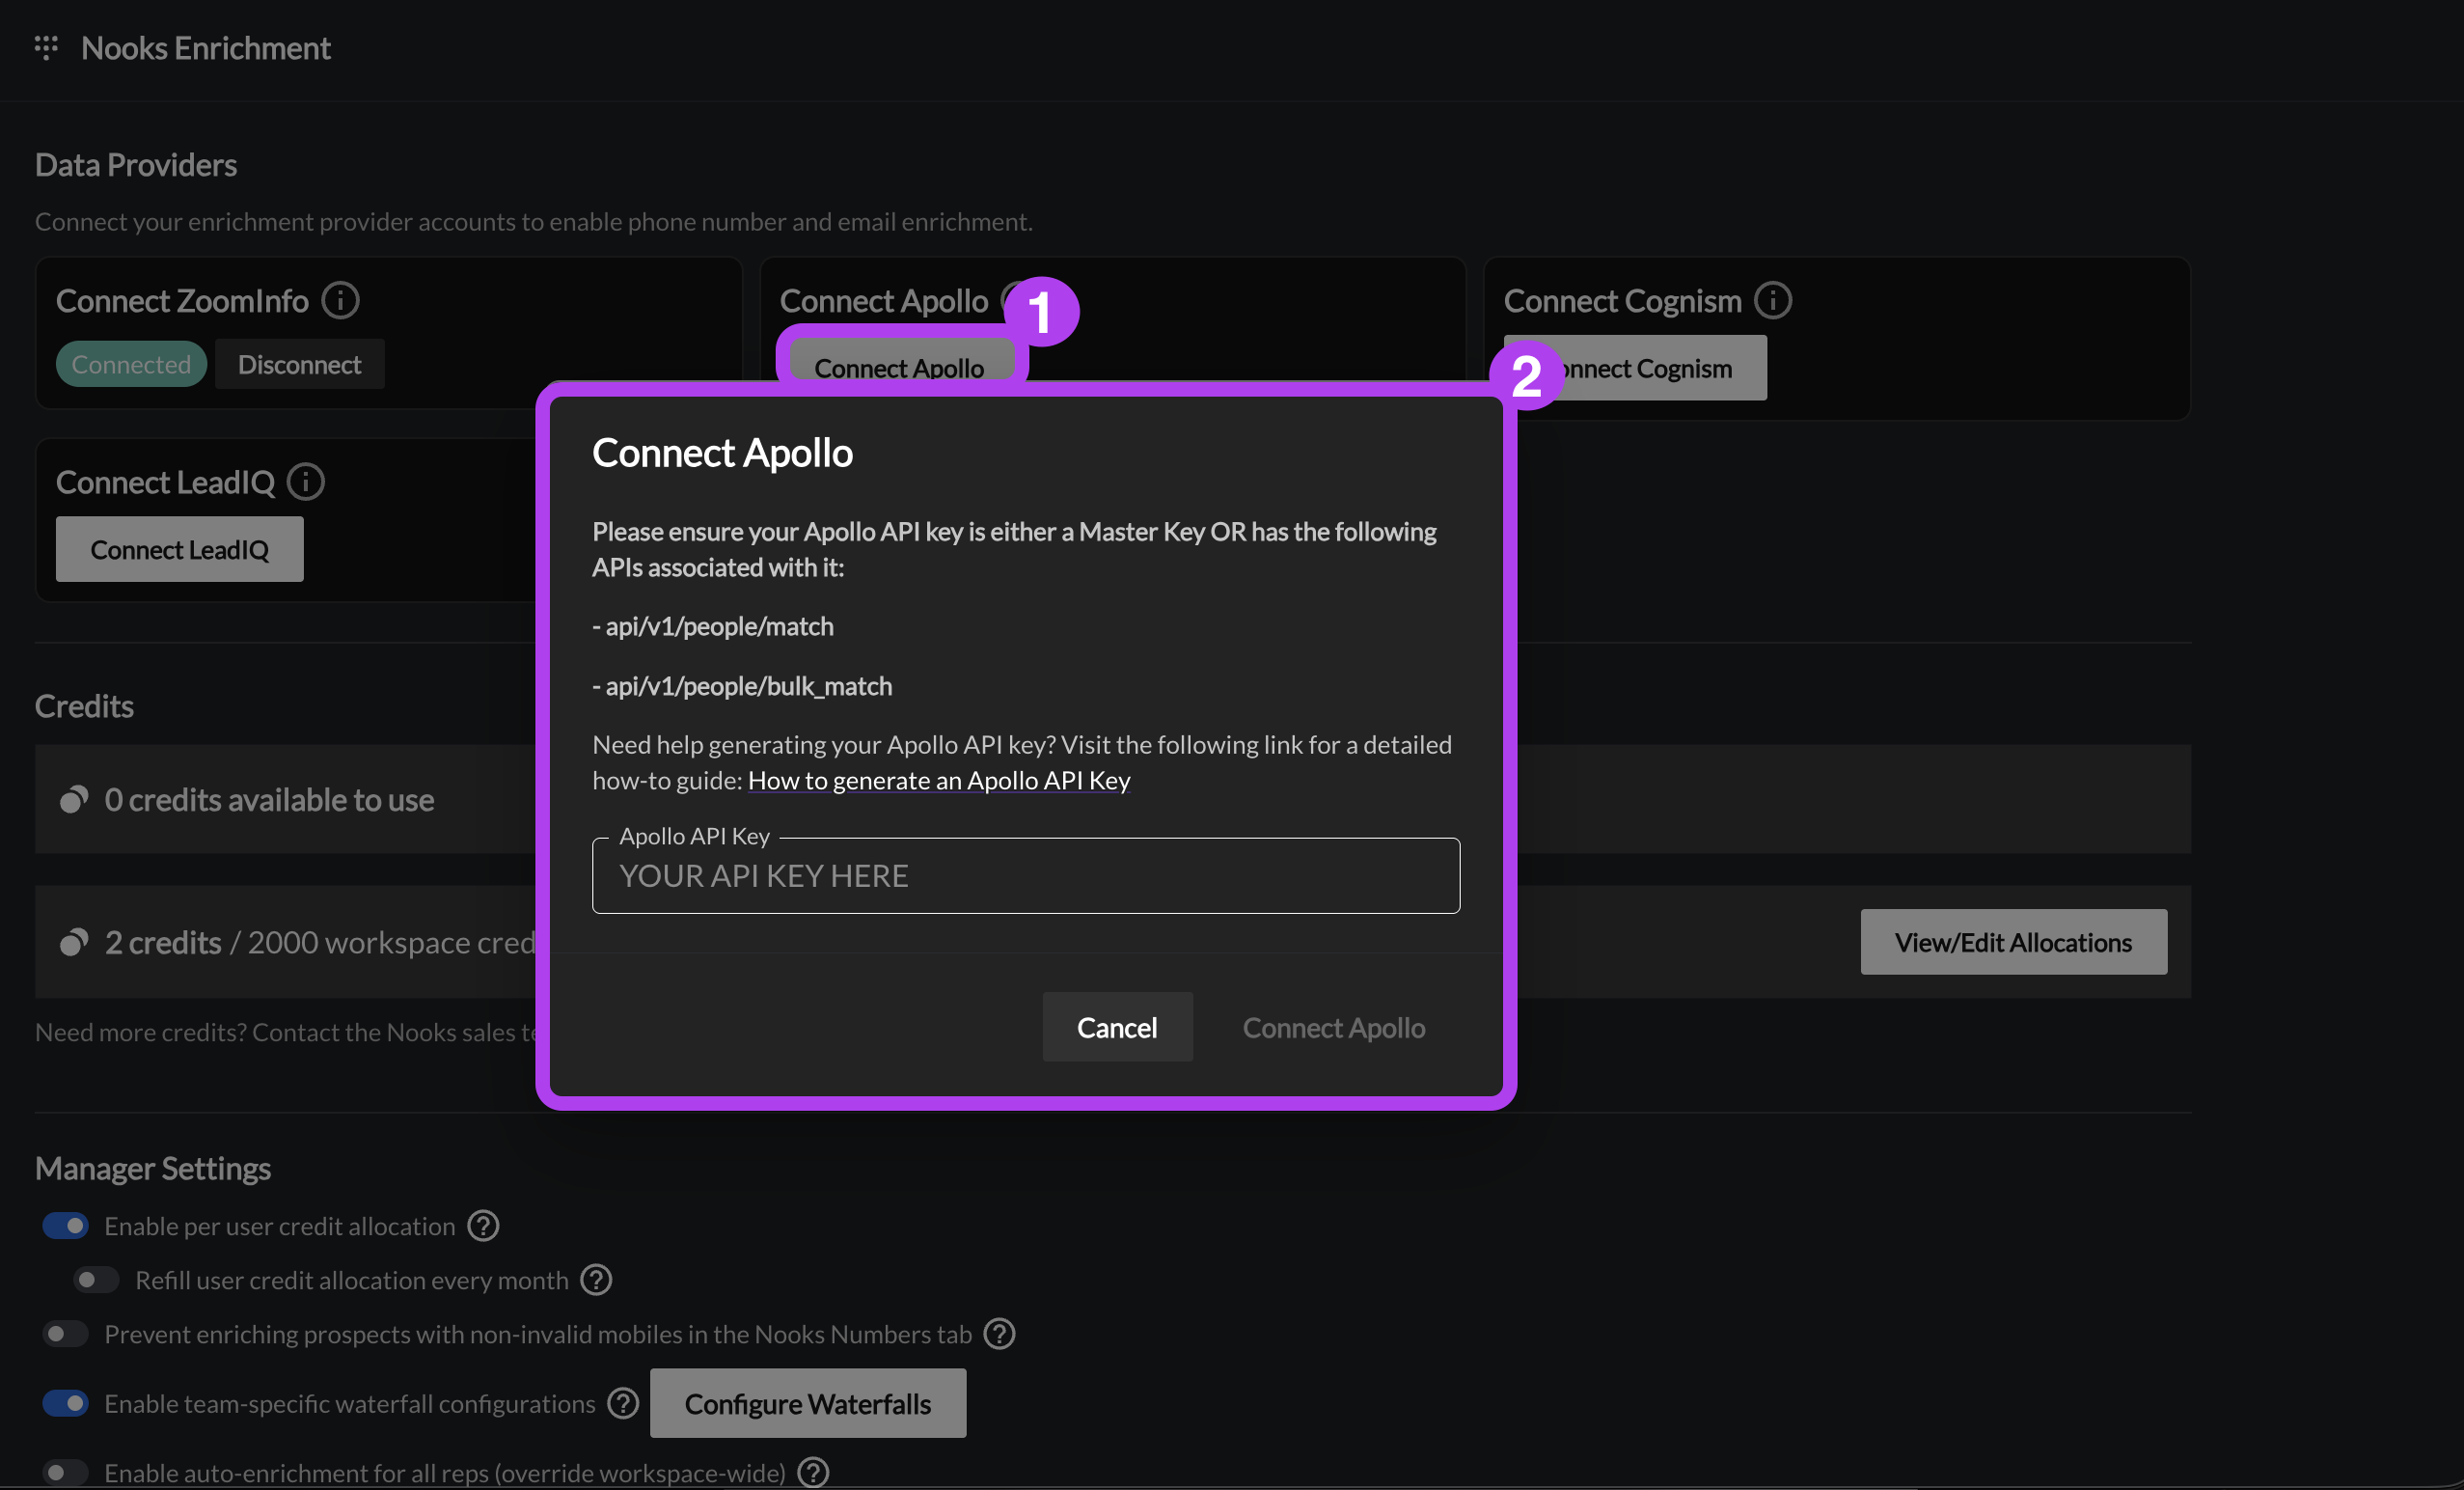Open help for auto-enrichment for all reps
This screenshot has height=1490, width=2464.
point(814,1473)
